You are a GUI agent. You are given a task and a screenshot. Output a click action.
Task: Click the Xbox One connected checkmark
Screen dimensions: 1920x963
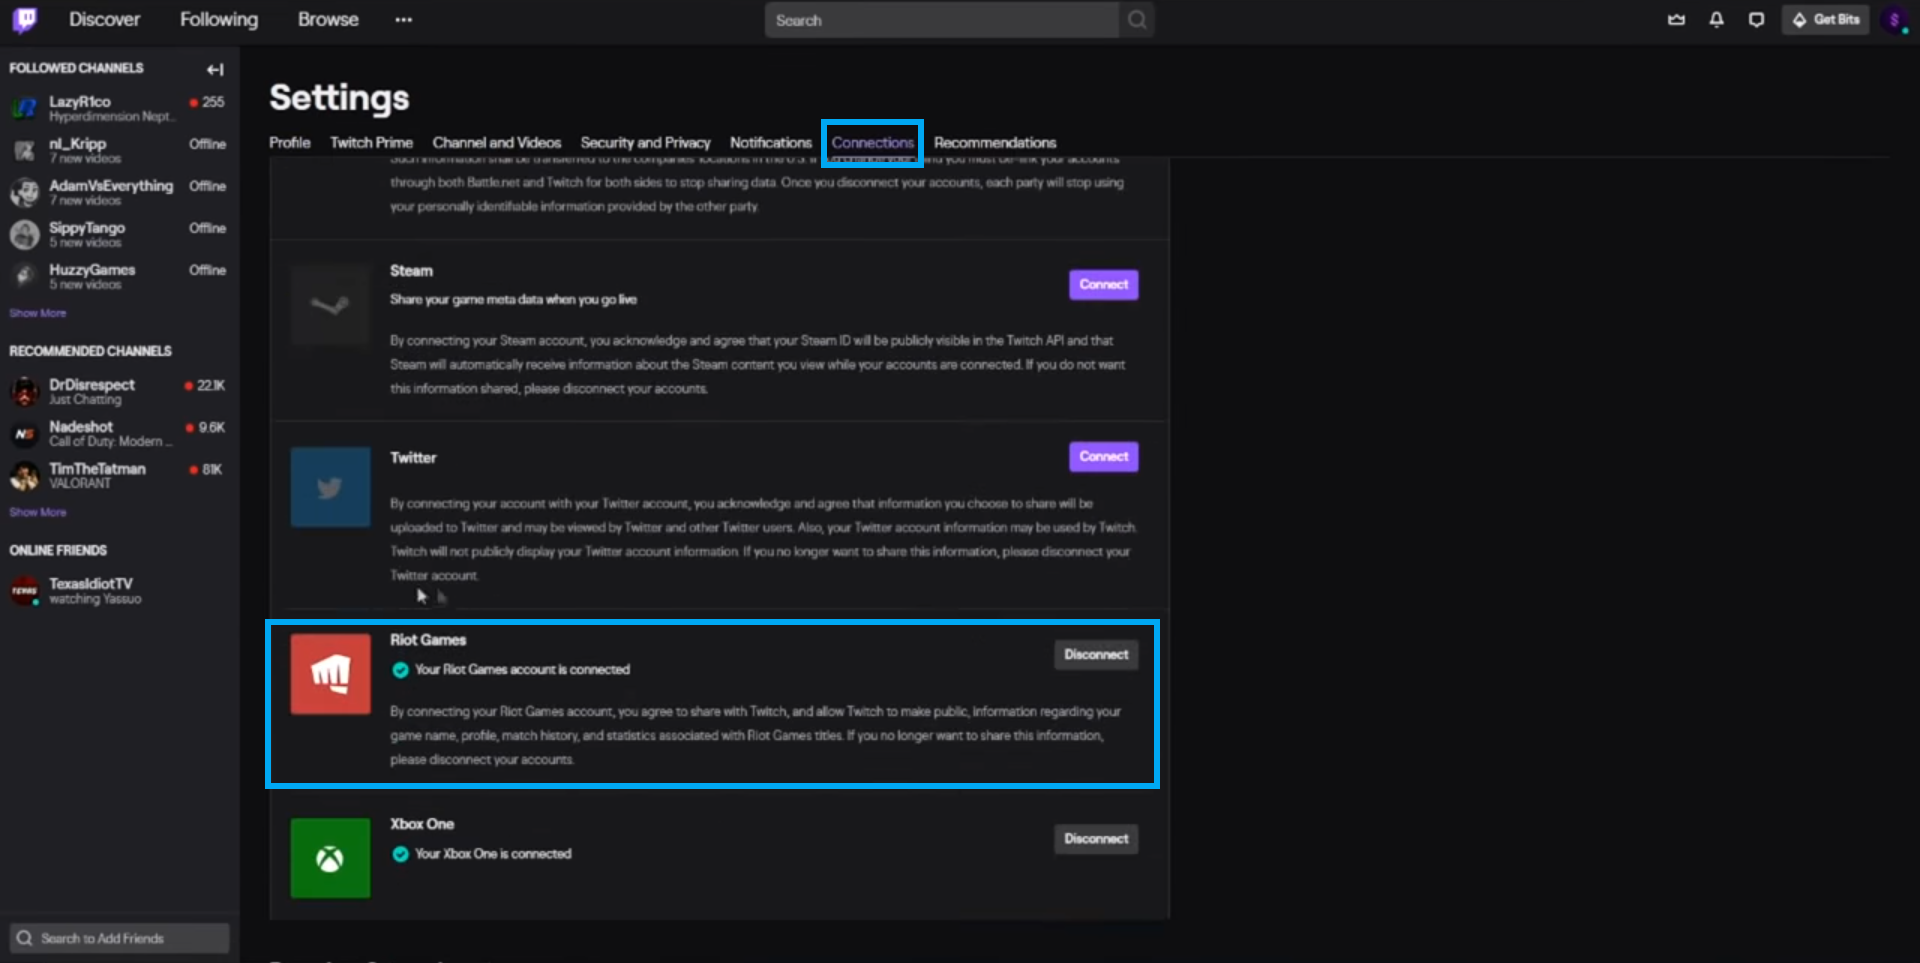click(x=400, y=854)
